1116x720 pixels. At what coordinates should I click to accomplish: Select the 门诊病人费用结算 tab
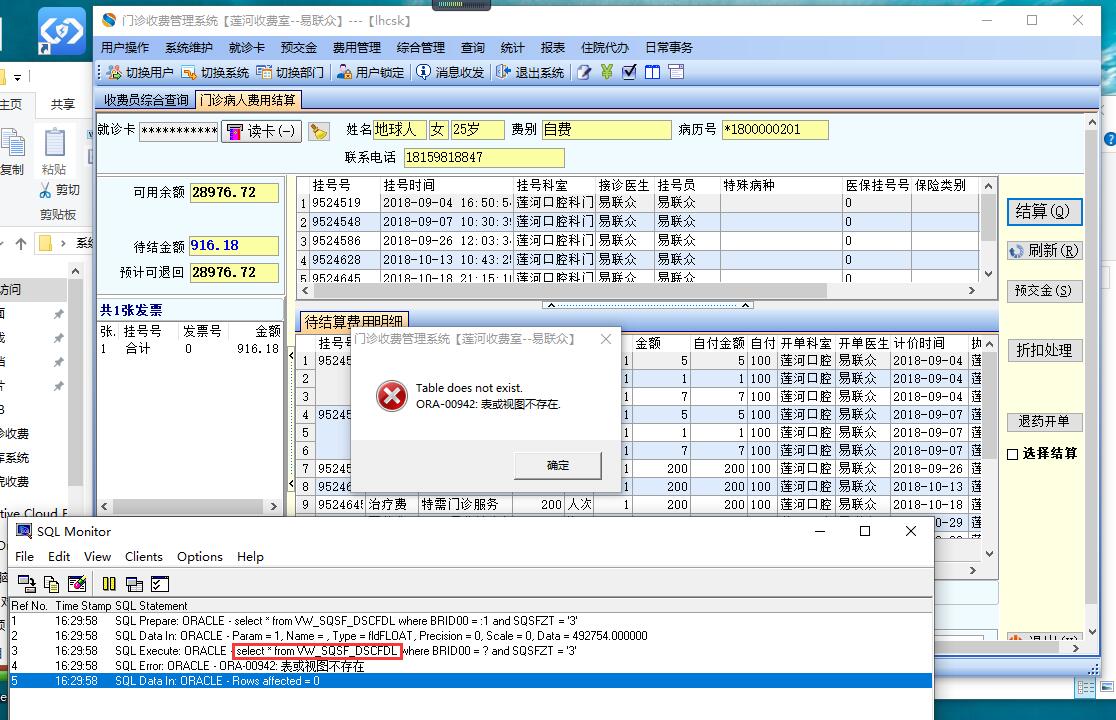coord(248,100)
